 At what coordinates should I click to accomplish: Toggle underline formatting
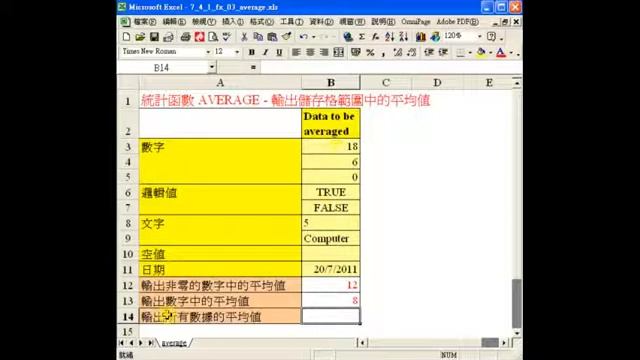click(x=279, y=52)
